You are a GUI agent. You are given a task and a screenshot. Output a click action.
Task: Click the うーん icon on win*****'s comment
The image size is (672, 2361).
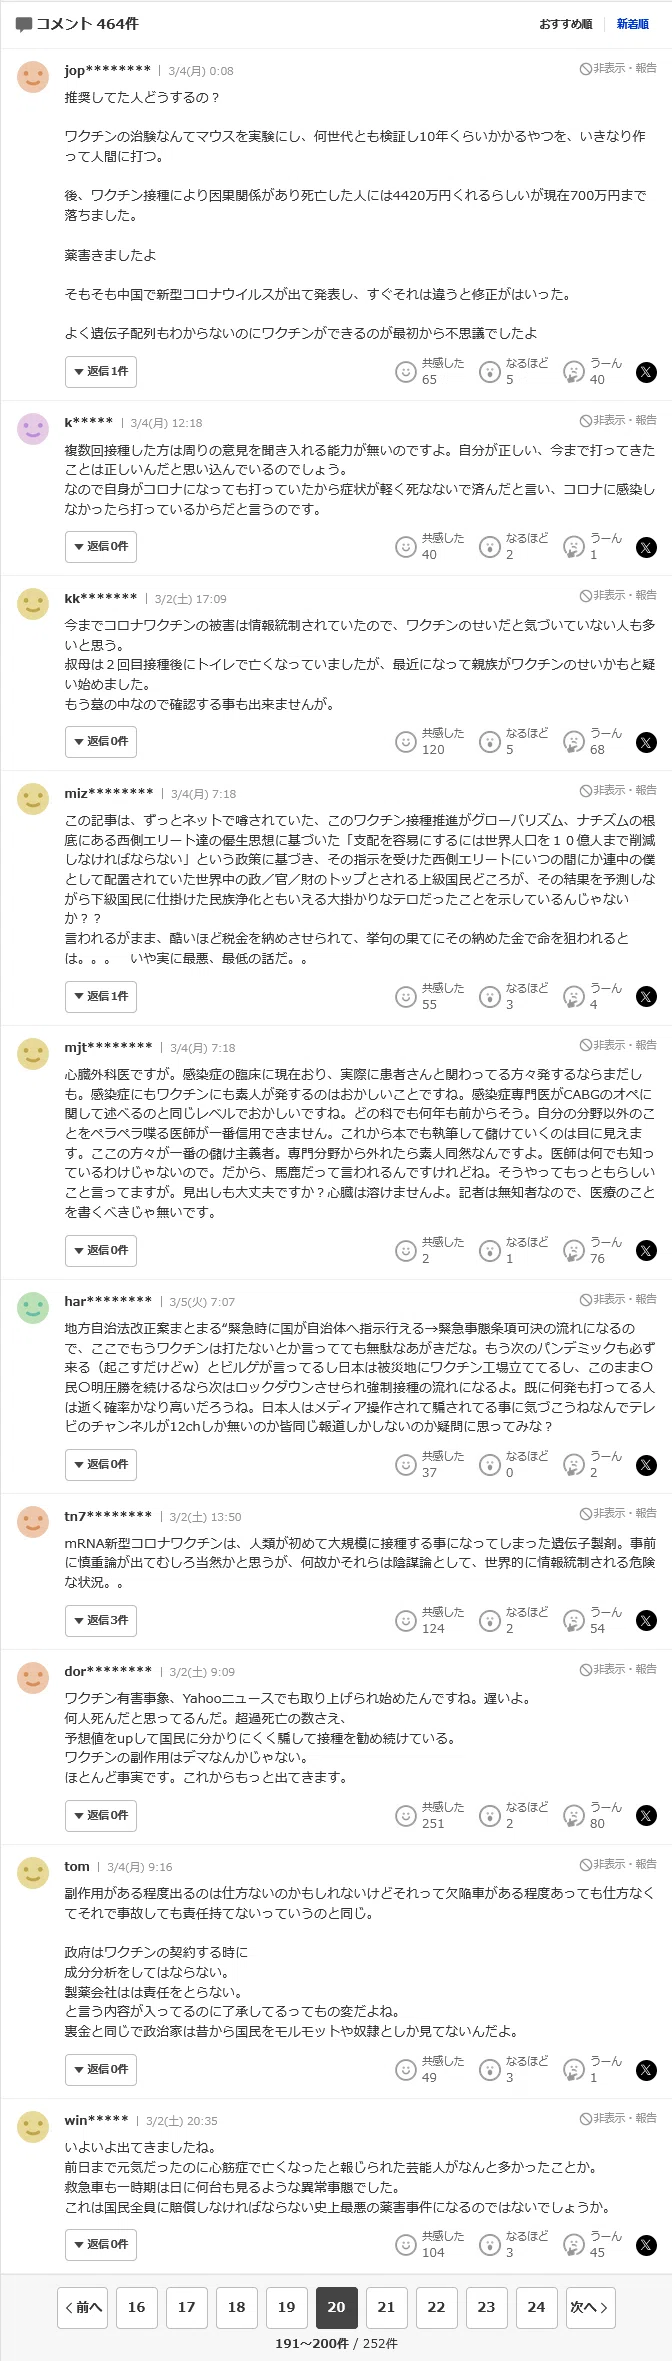573,2245
